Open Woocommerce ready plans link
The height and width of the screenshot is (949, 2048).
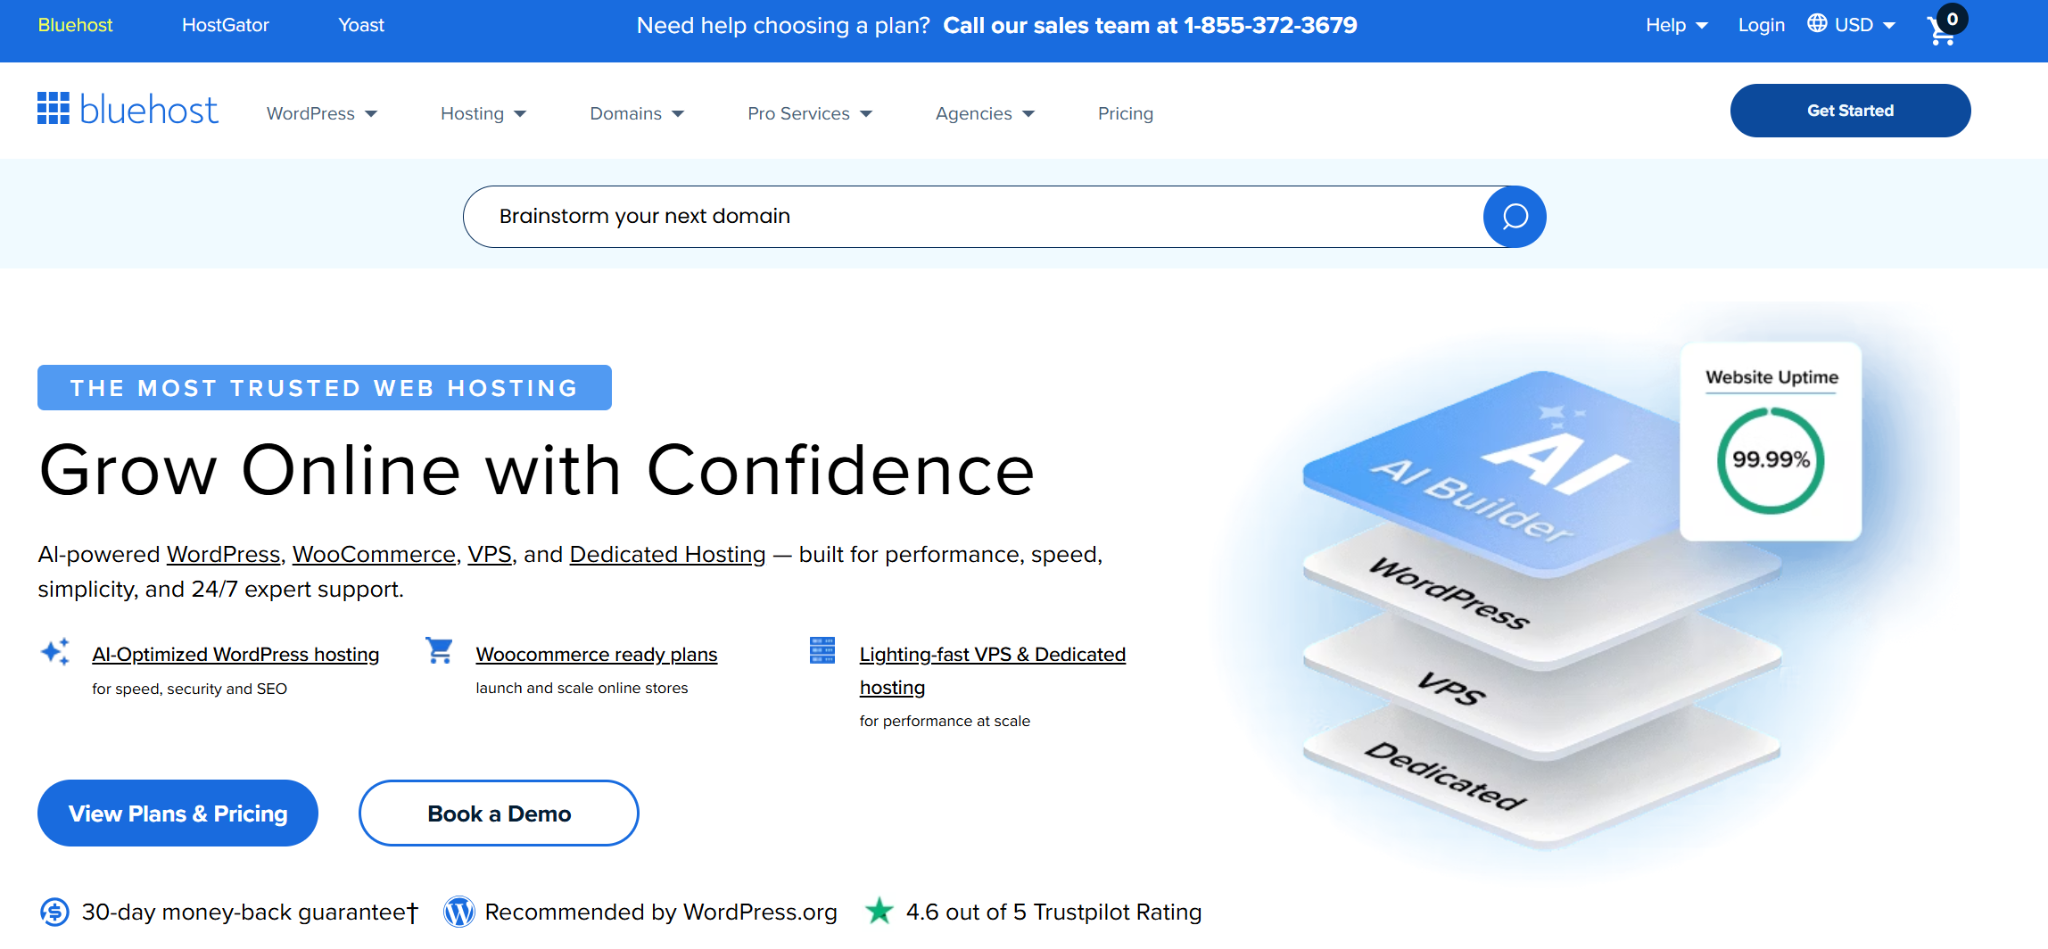click(x=596, y=654)
